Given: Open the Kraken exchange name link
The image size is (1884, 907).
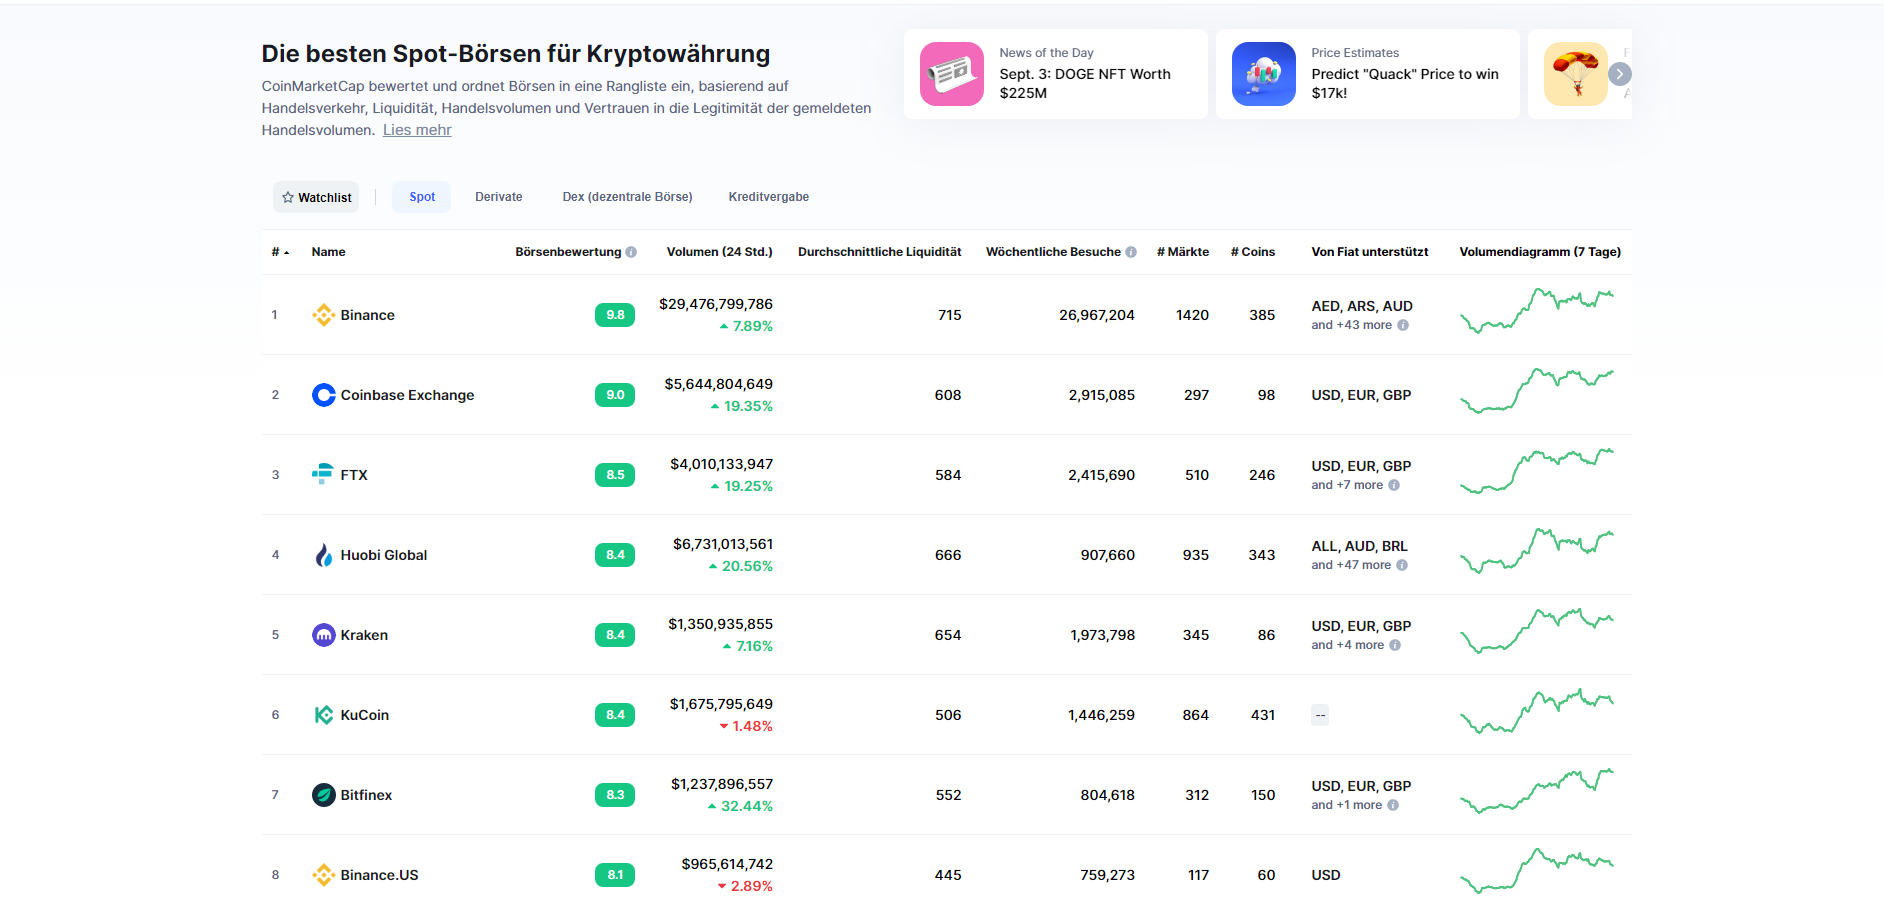Looking at the screenshot, I should 364,635.
